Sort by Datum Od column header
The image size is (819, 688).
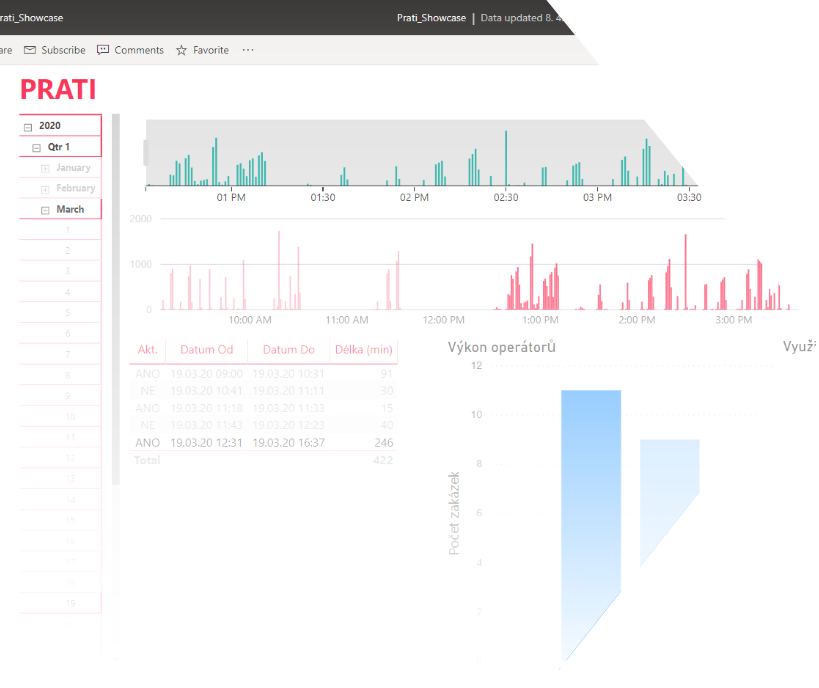206,349
